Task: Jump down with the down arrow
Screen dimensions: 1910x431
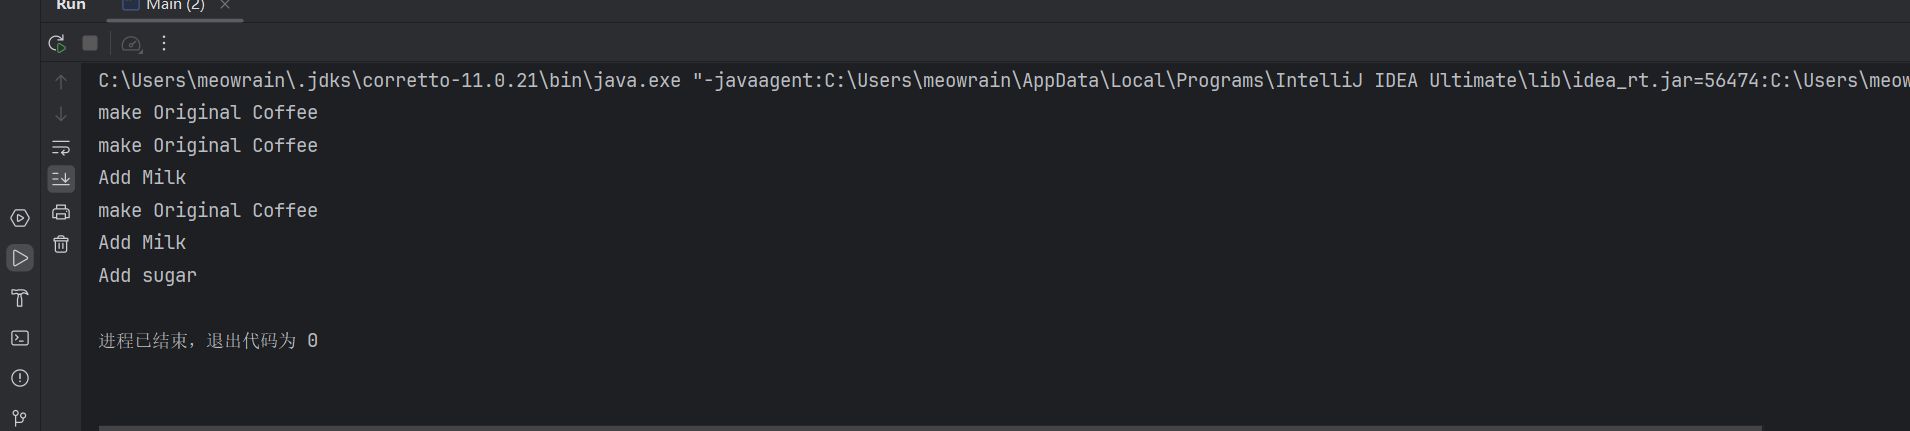Action: [61, 114]
